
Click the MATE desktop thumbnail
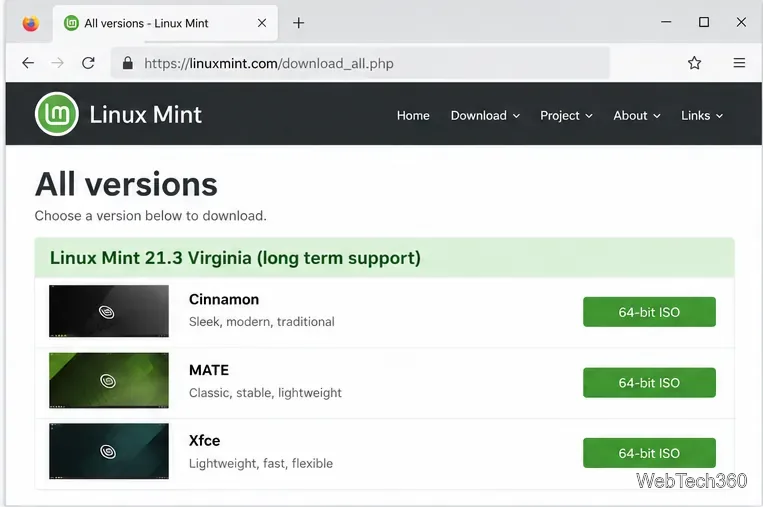click(109, 380)
